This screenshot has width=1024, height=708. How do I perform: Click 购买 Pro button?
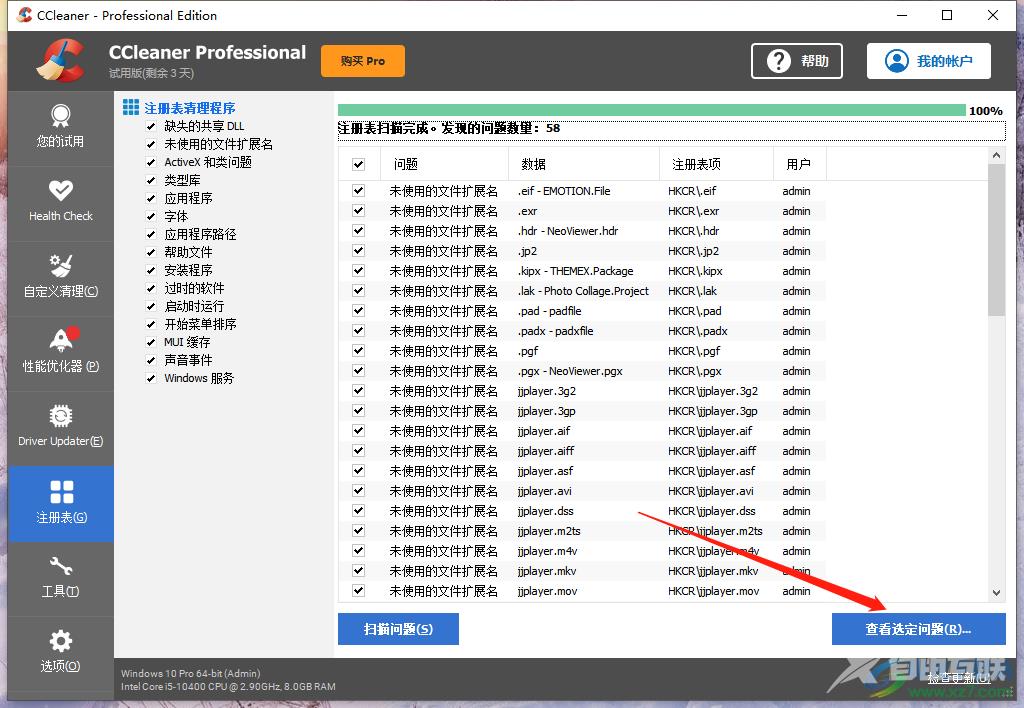tap(362, 61)
